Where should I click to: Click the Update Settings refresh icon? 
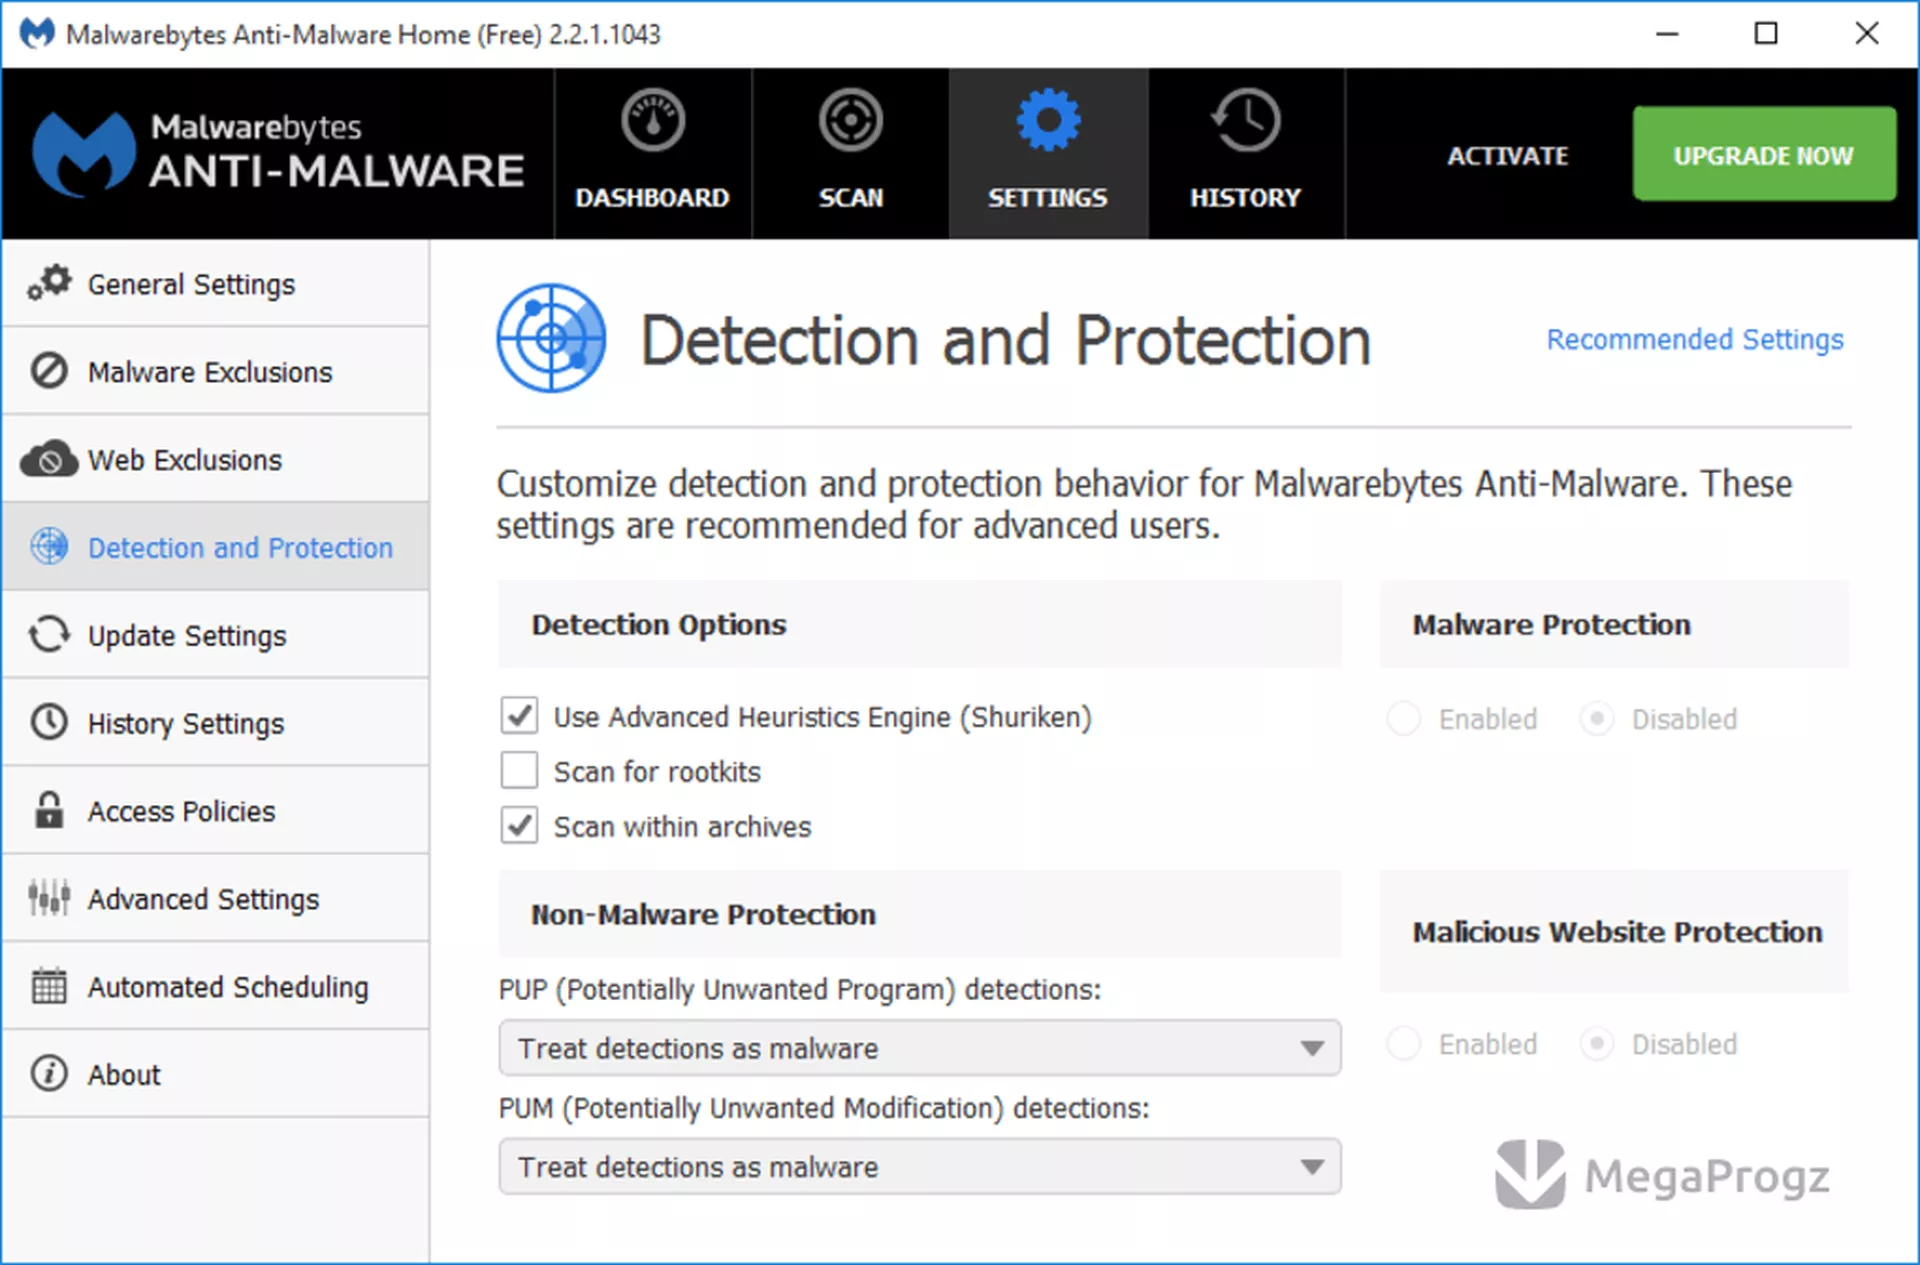(49, 635)
